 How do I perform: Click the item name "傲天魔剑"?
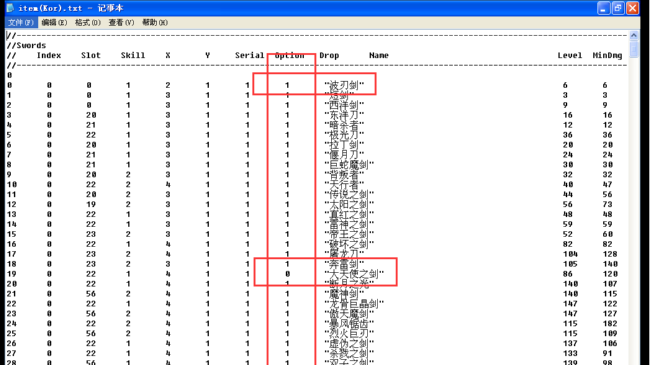pyautogui.click(x=349, y=314)
